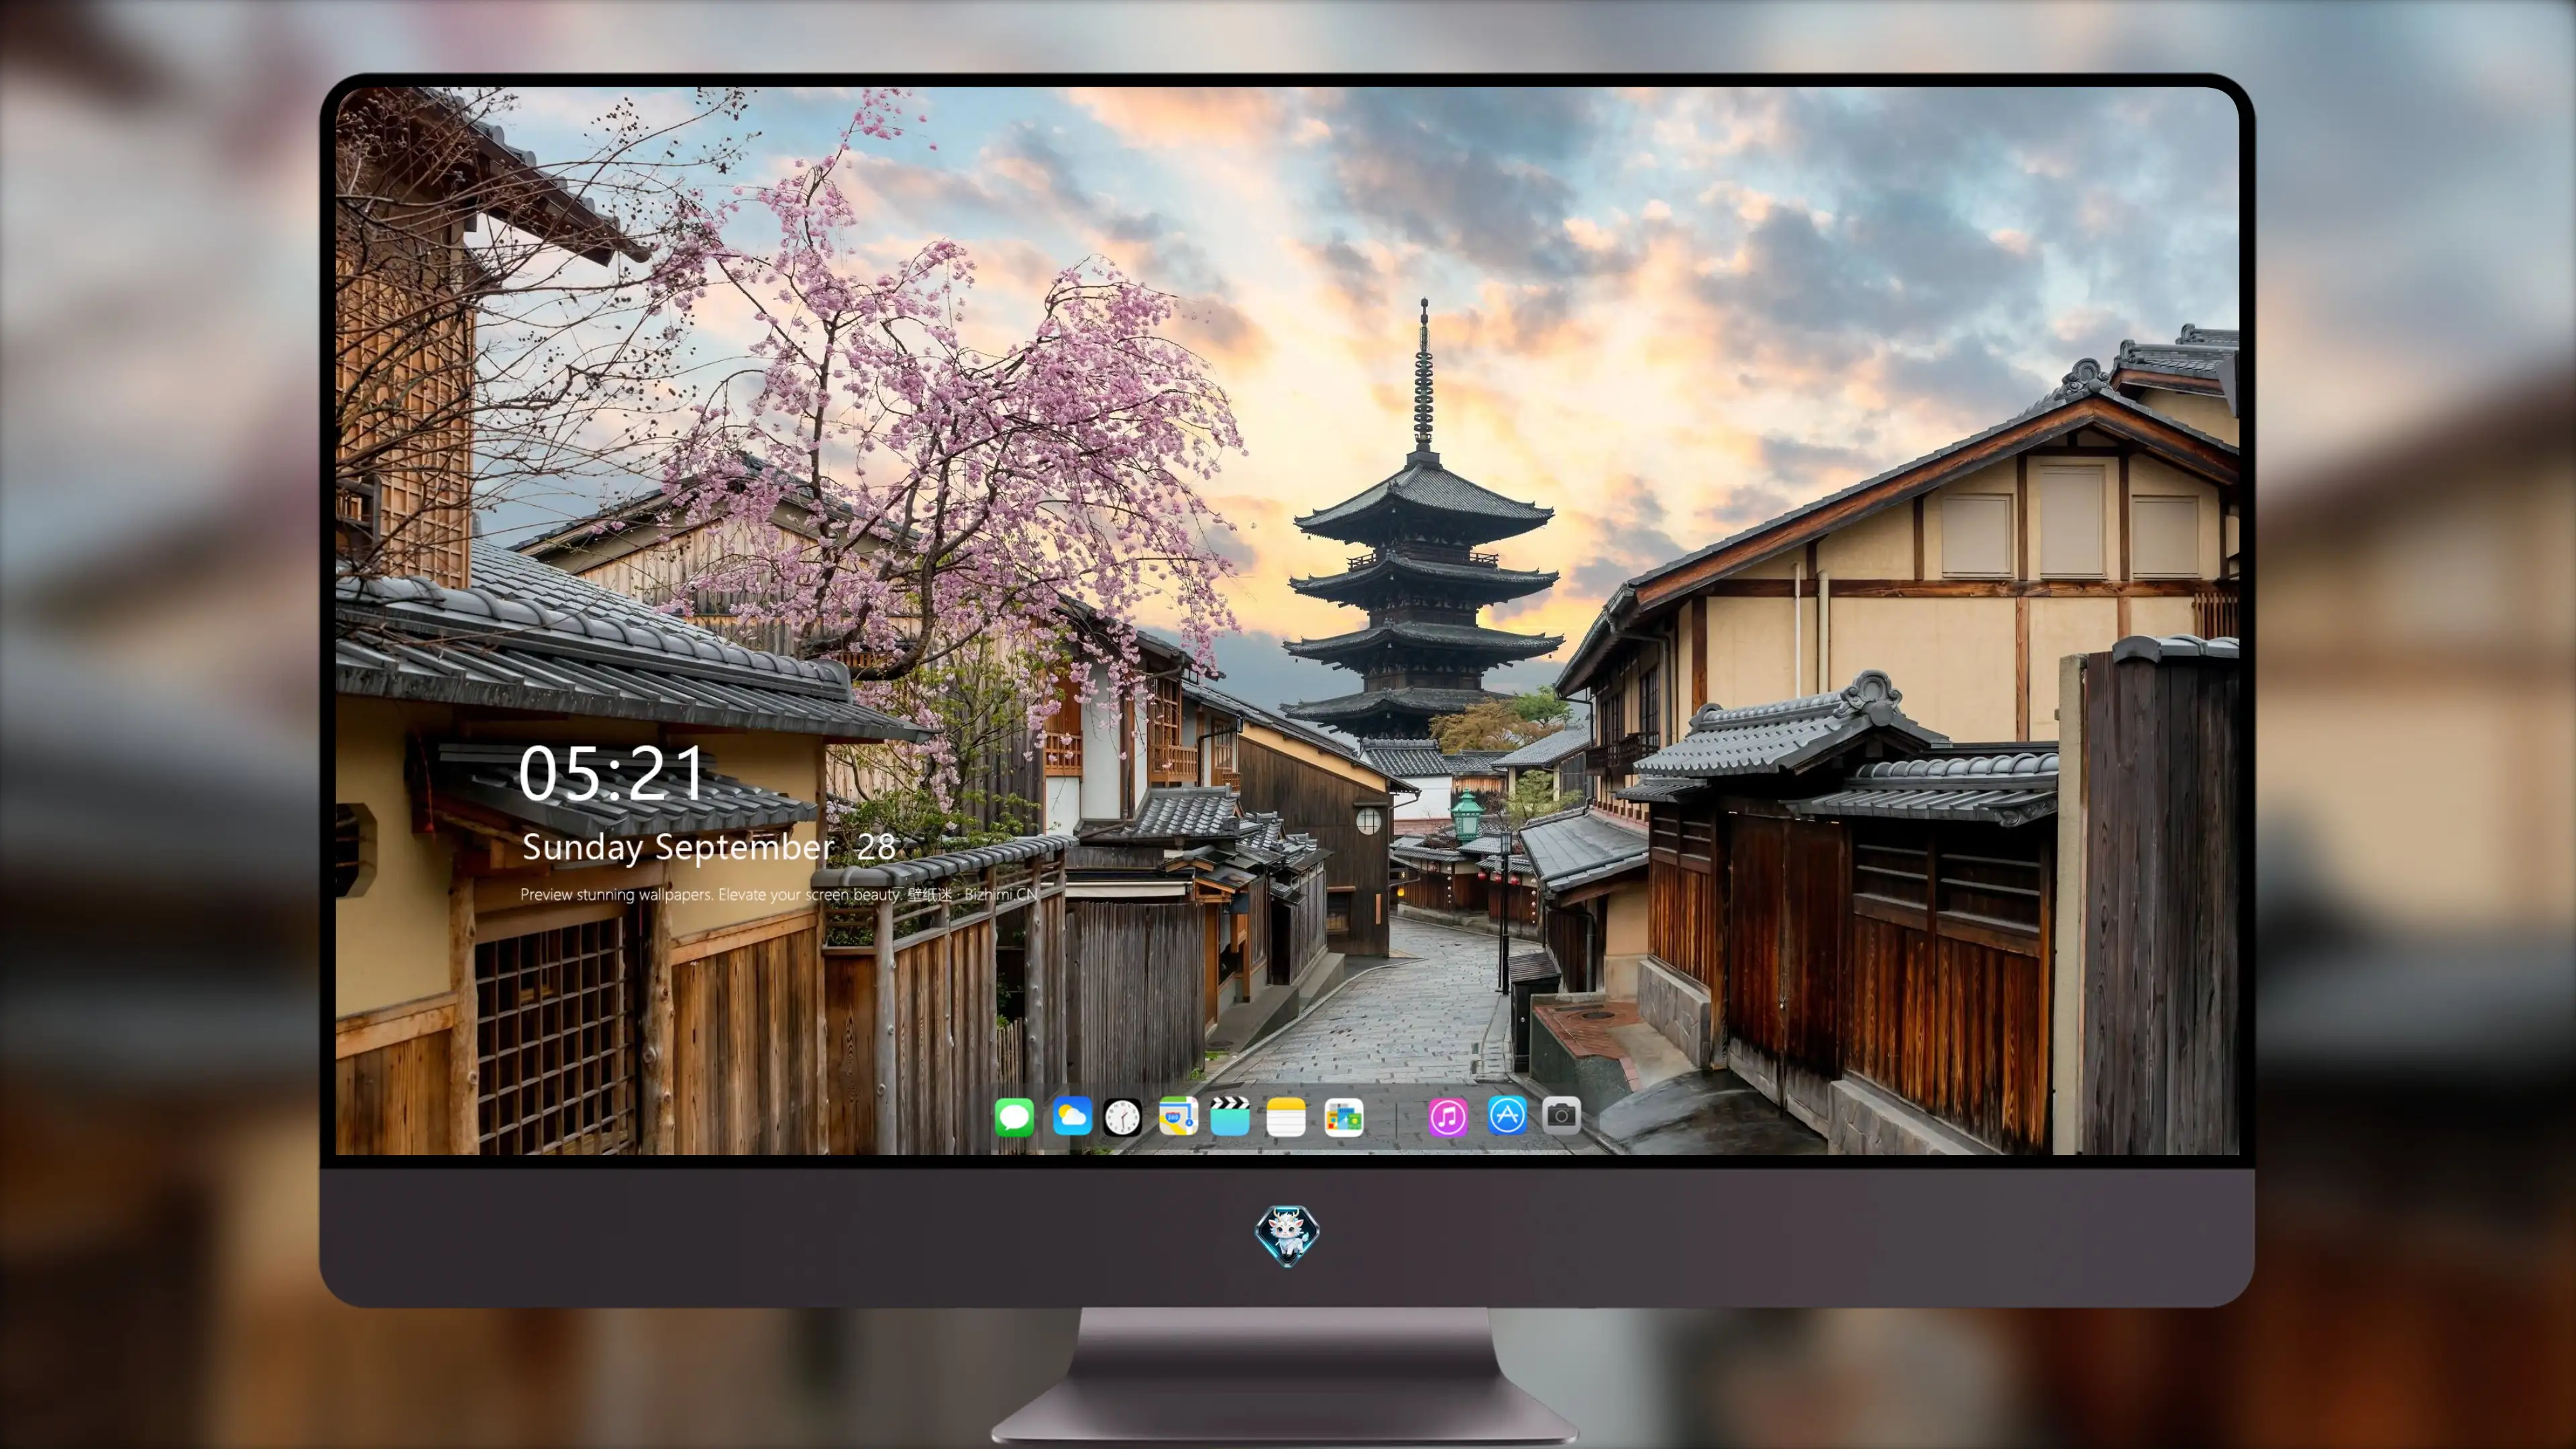Launch the Maps app from dock

tap(1178, 1116)
